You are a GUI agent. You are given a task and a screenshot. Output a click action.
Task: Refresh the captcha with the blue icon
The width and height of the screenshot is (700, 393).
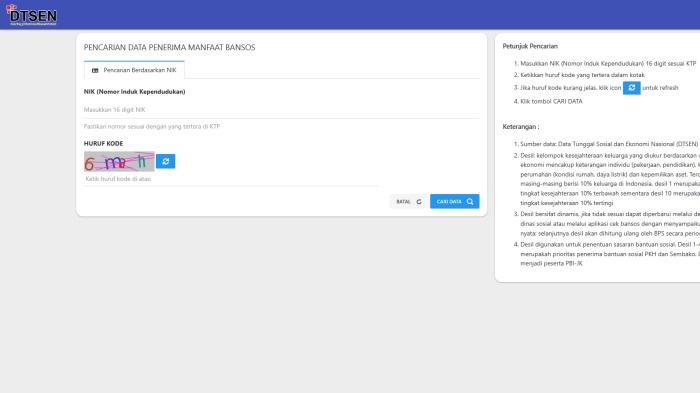[x=166, y=161]
